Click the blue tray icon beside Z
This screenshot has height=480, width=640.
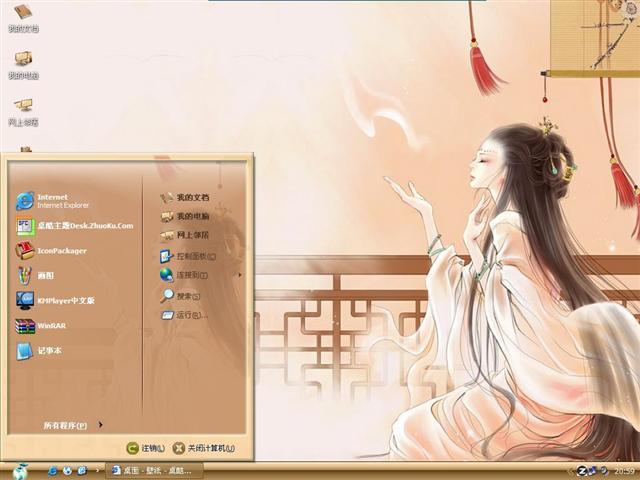click(x=593, y=471)
